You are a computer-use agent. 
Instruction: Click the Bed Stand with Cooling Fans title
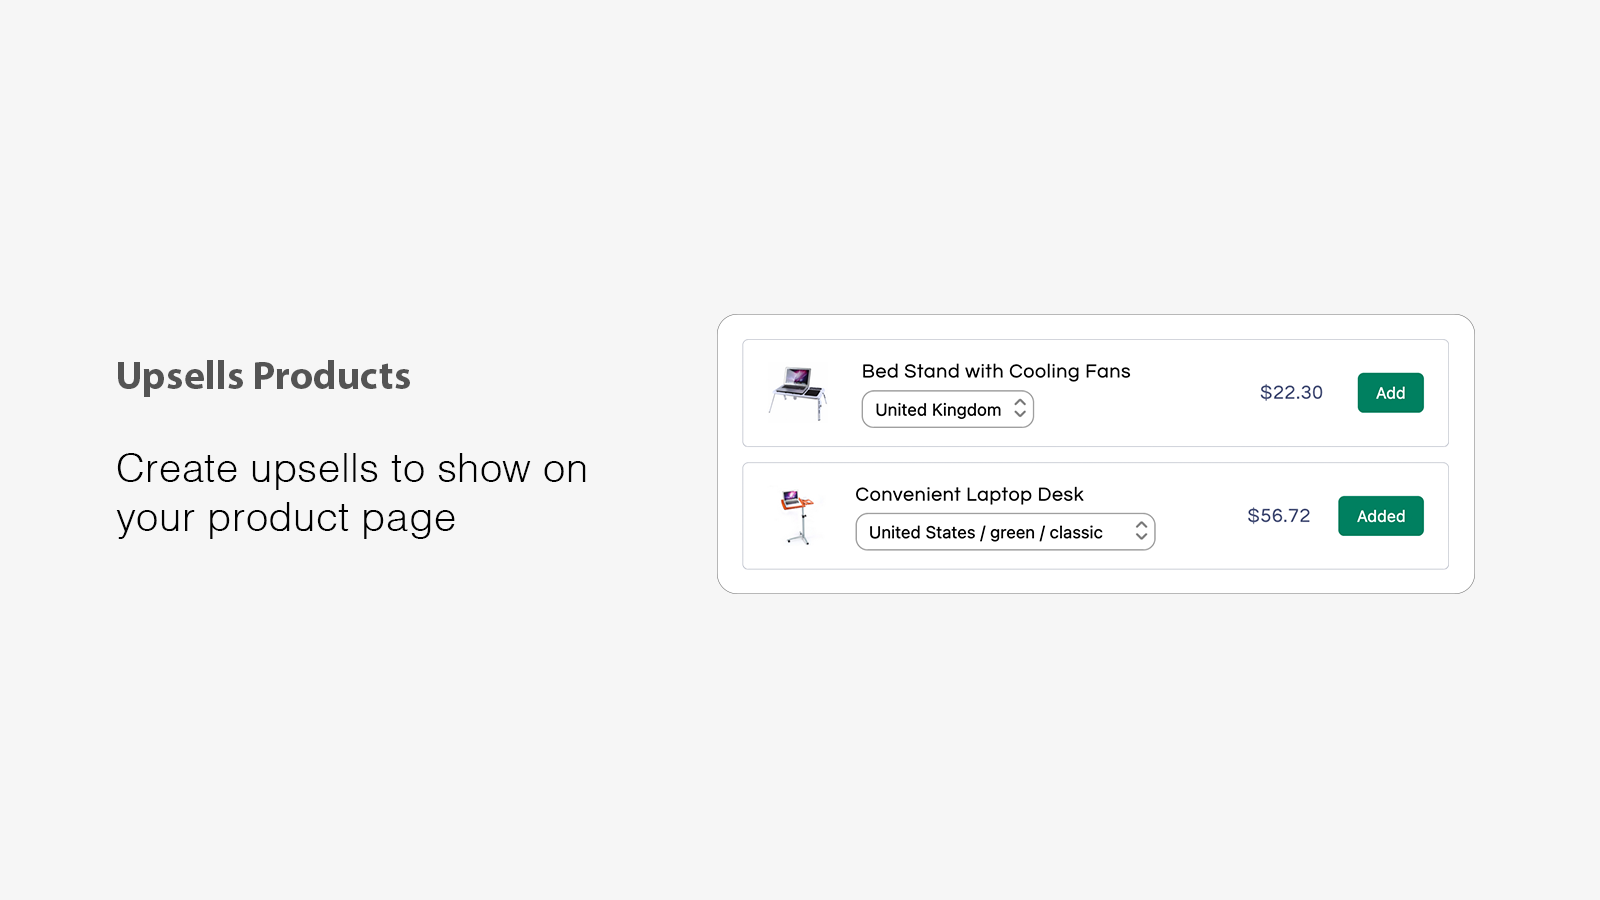[996, 371]
